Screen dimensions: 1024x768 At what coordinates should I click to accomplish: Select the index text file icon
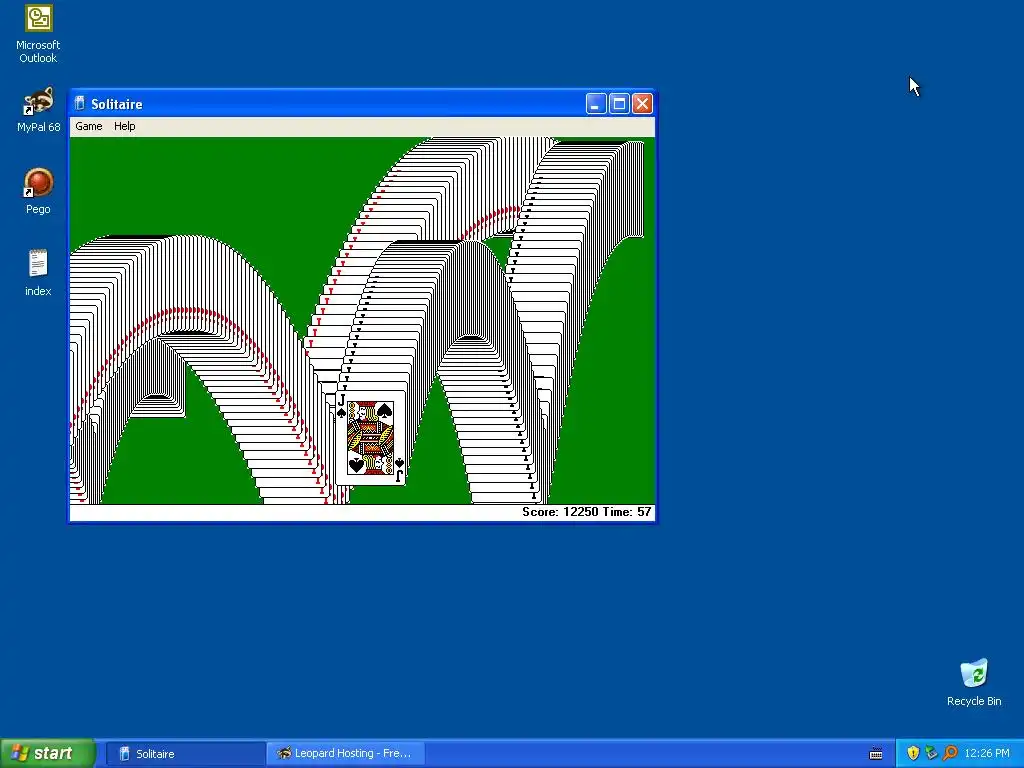click(x=38, y=273)
